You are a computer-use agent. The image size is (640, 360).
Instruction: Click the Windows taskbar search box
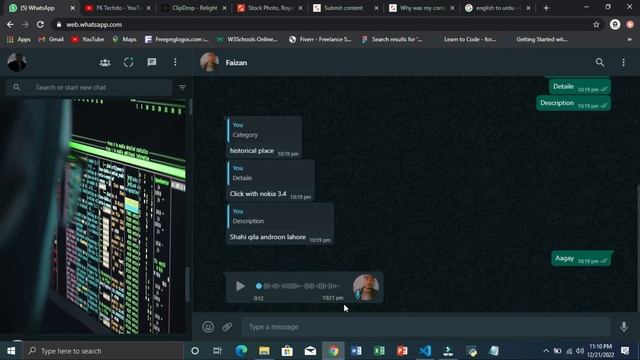[x=103, y=351]
